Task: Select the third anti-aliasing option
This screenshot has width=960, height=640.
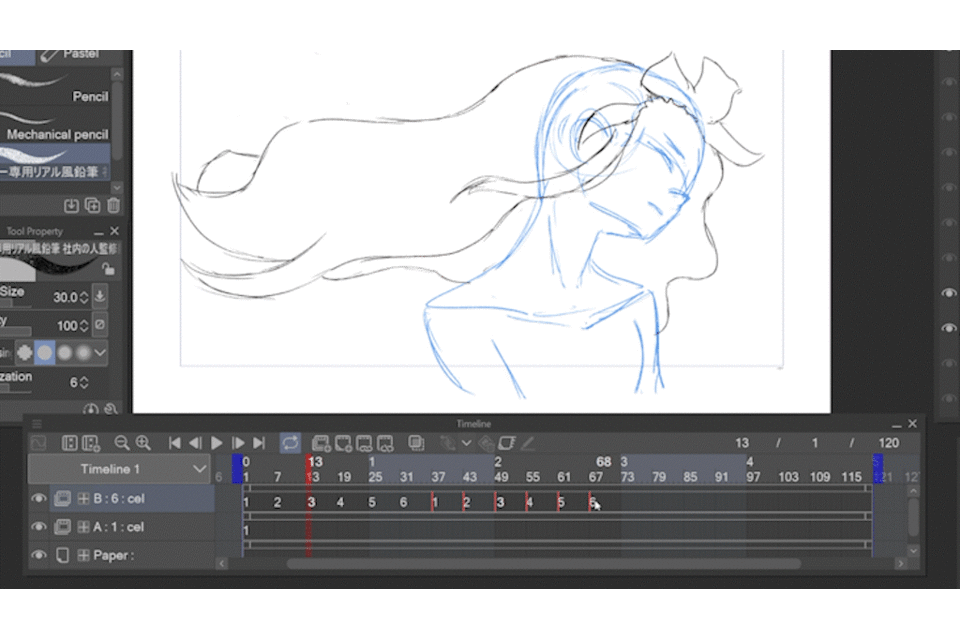Action: coord(64,353)
